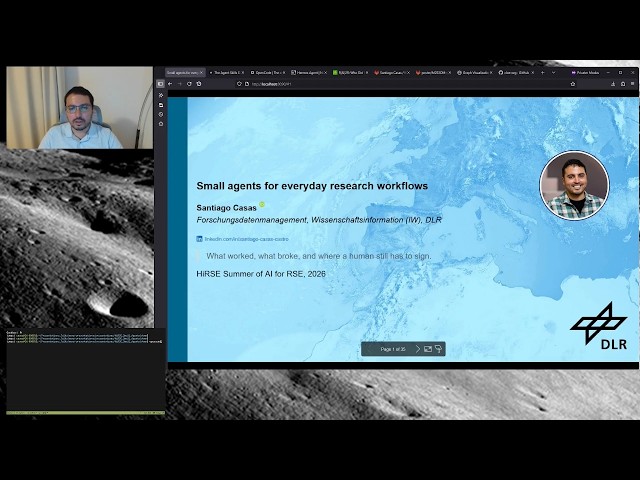Switch to the GitHub tab
The height and width of the screenshot is (480, 640).
516,73
